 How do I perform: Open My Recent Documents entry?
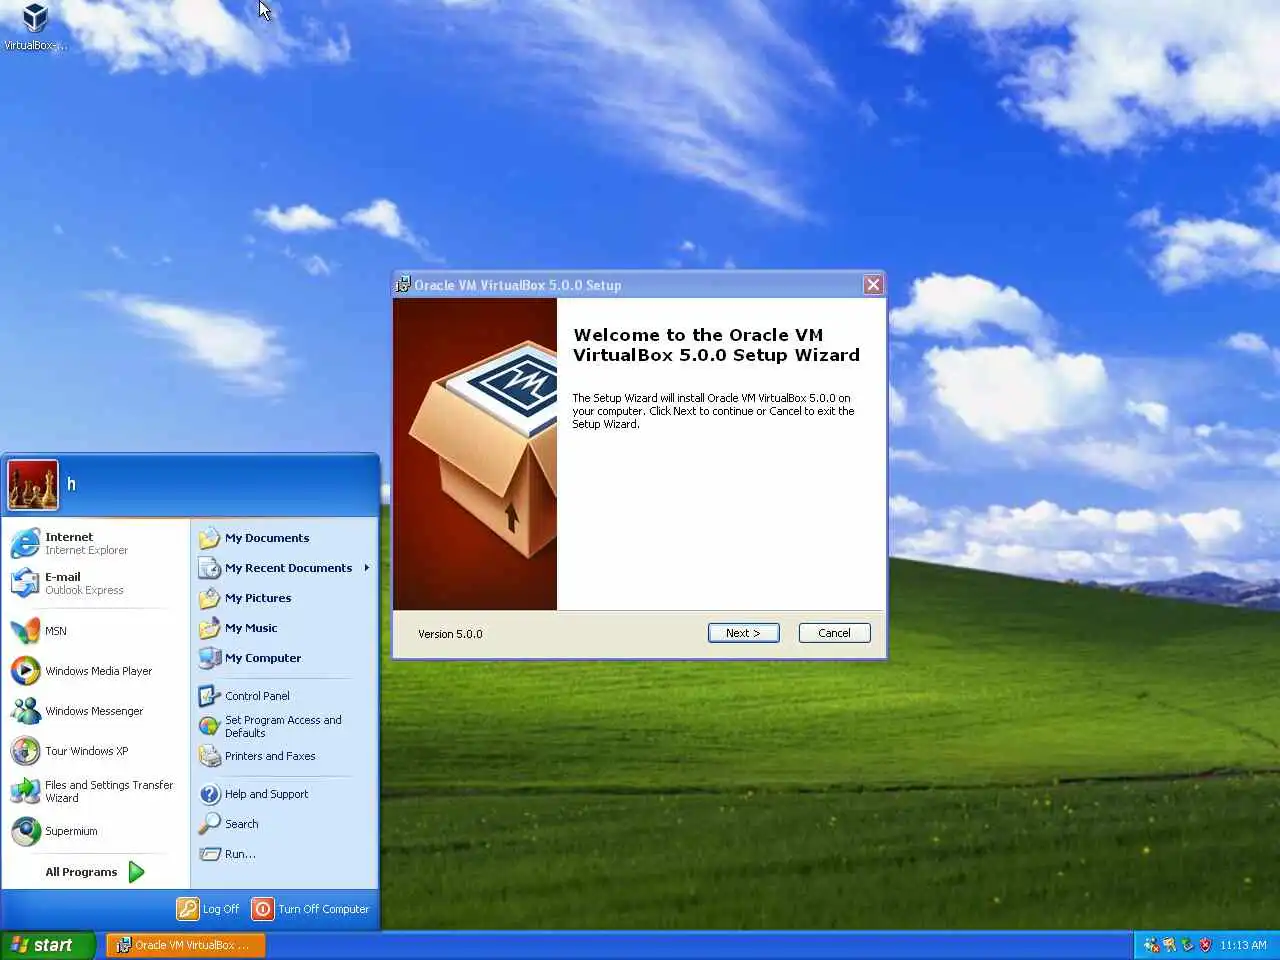tap(284, 568)
